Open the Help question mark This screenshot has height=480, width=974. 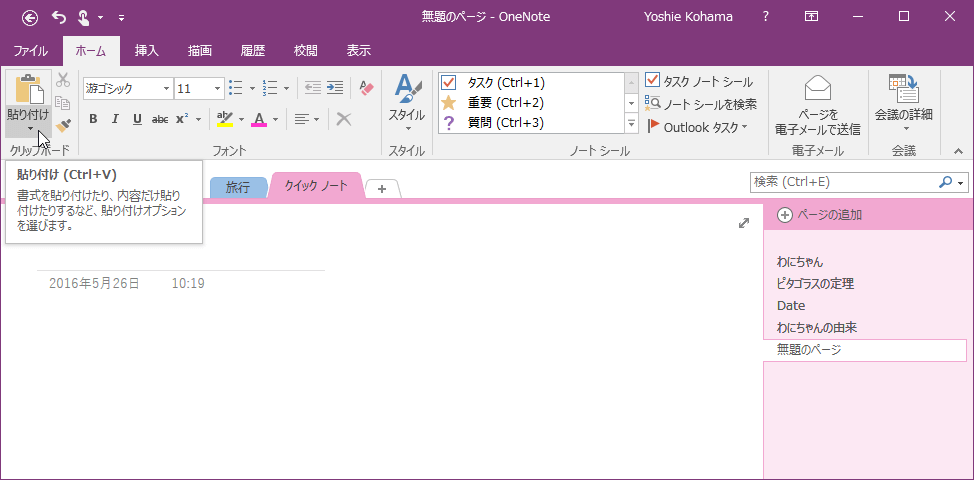[x=766, y=17]
